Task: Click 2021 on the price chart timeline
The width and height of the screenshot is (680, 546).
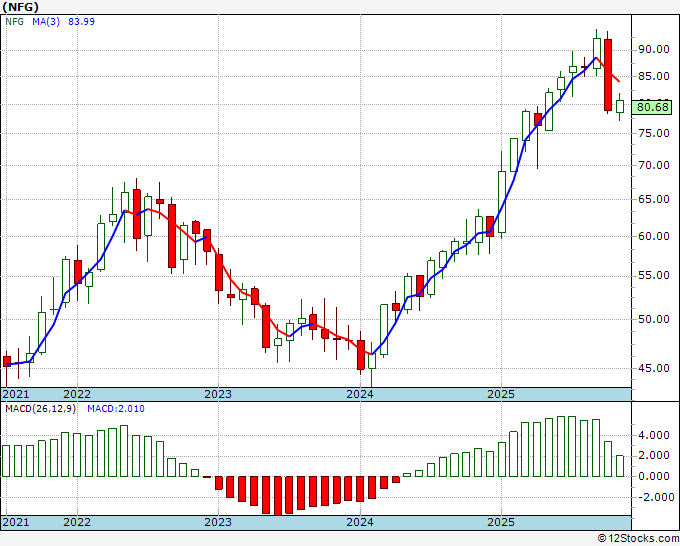Action: 16,394
